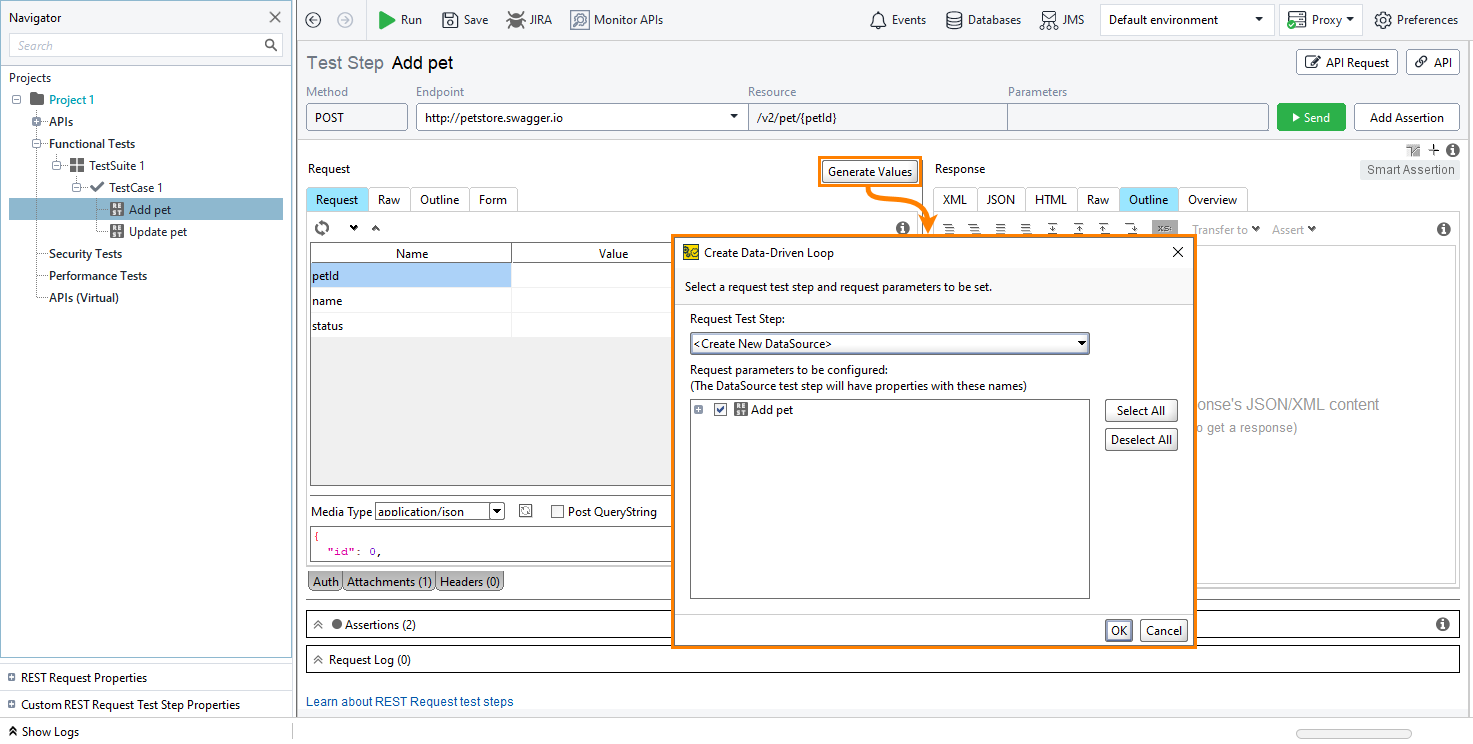Open the Assert dropdown
Screen dimensions: 1473x744
[1294, 229]
